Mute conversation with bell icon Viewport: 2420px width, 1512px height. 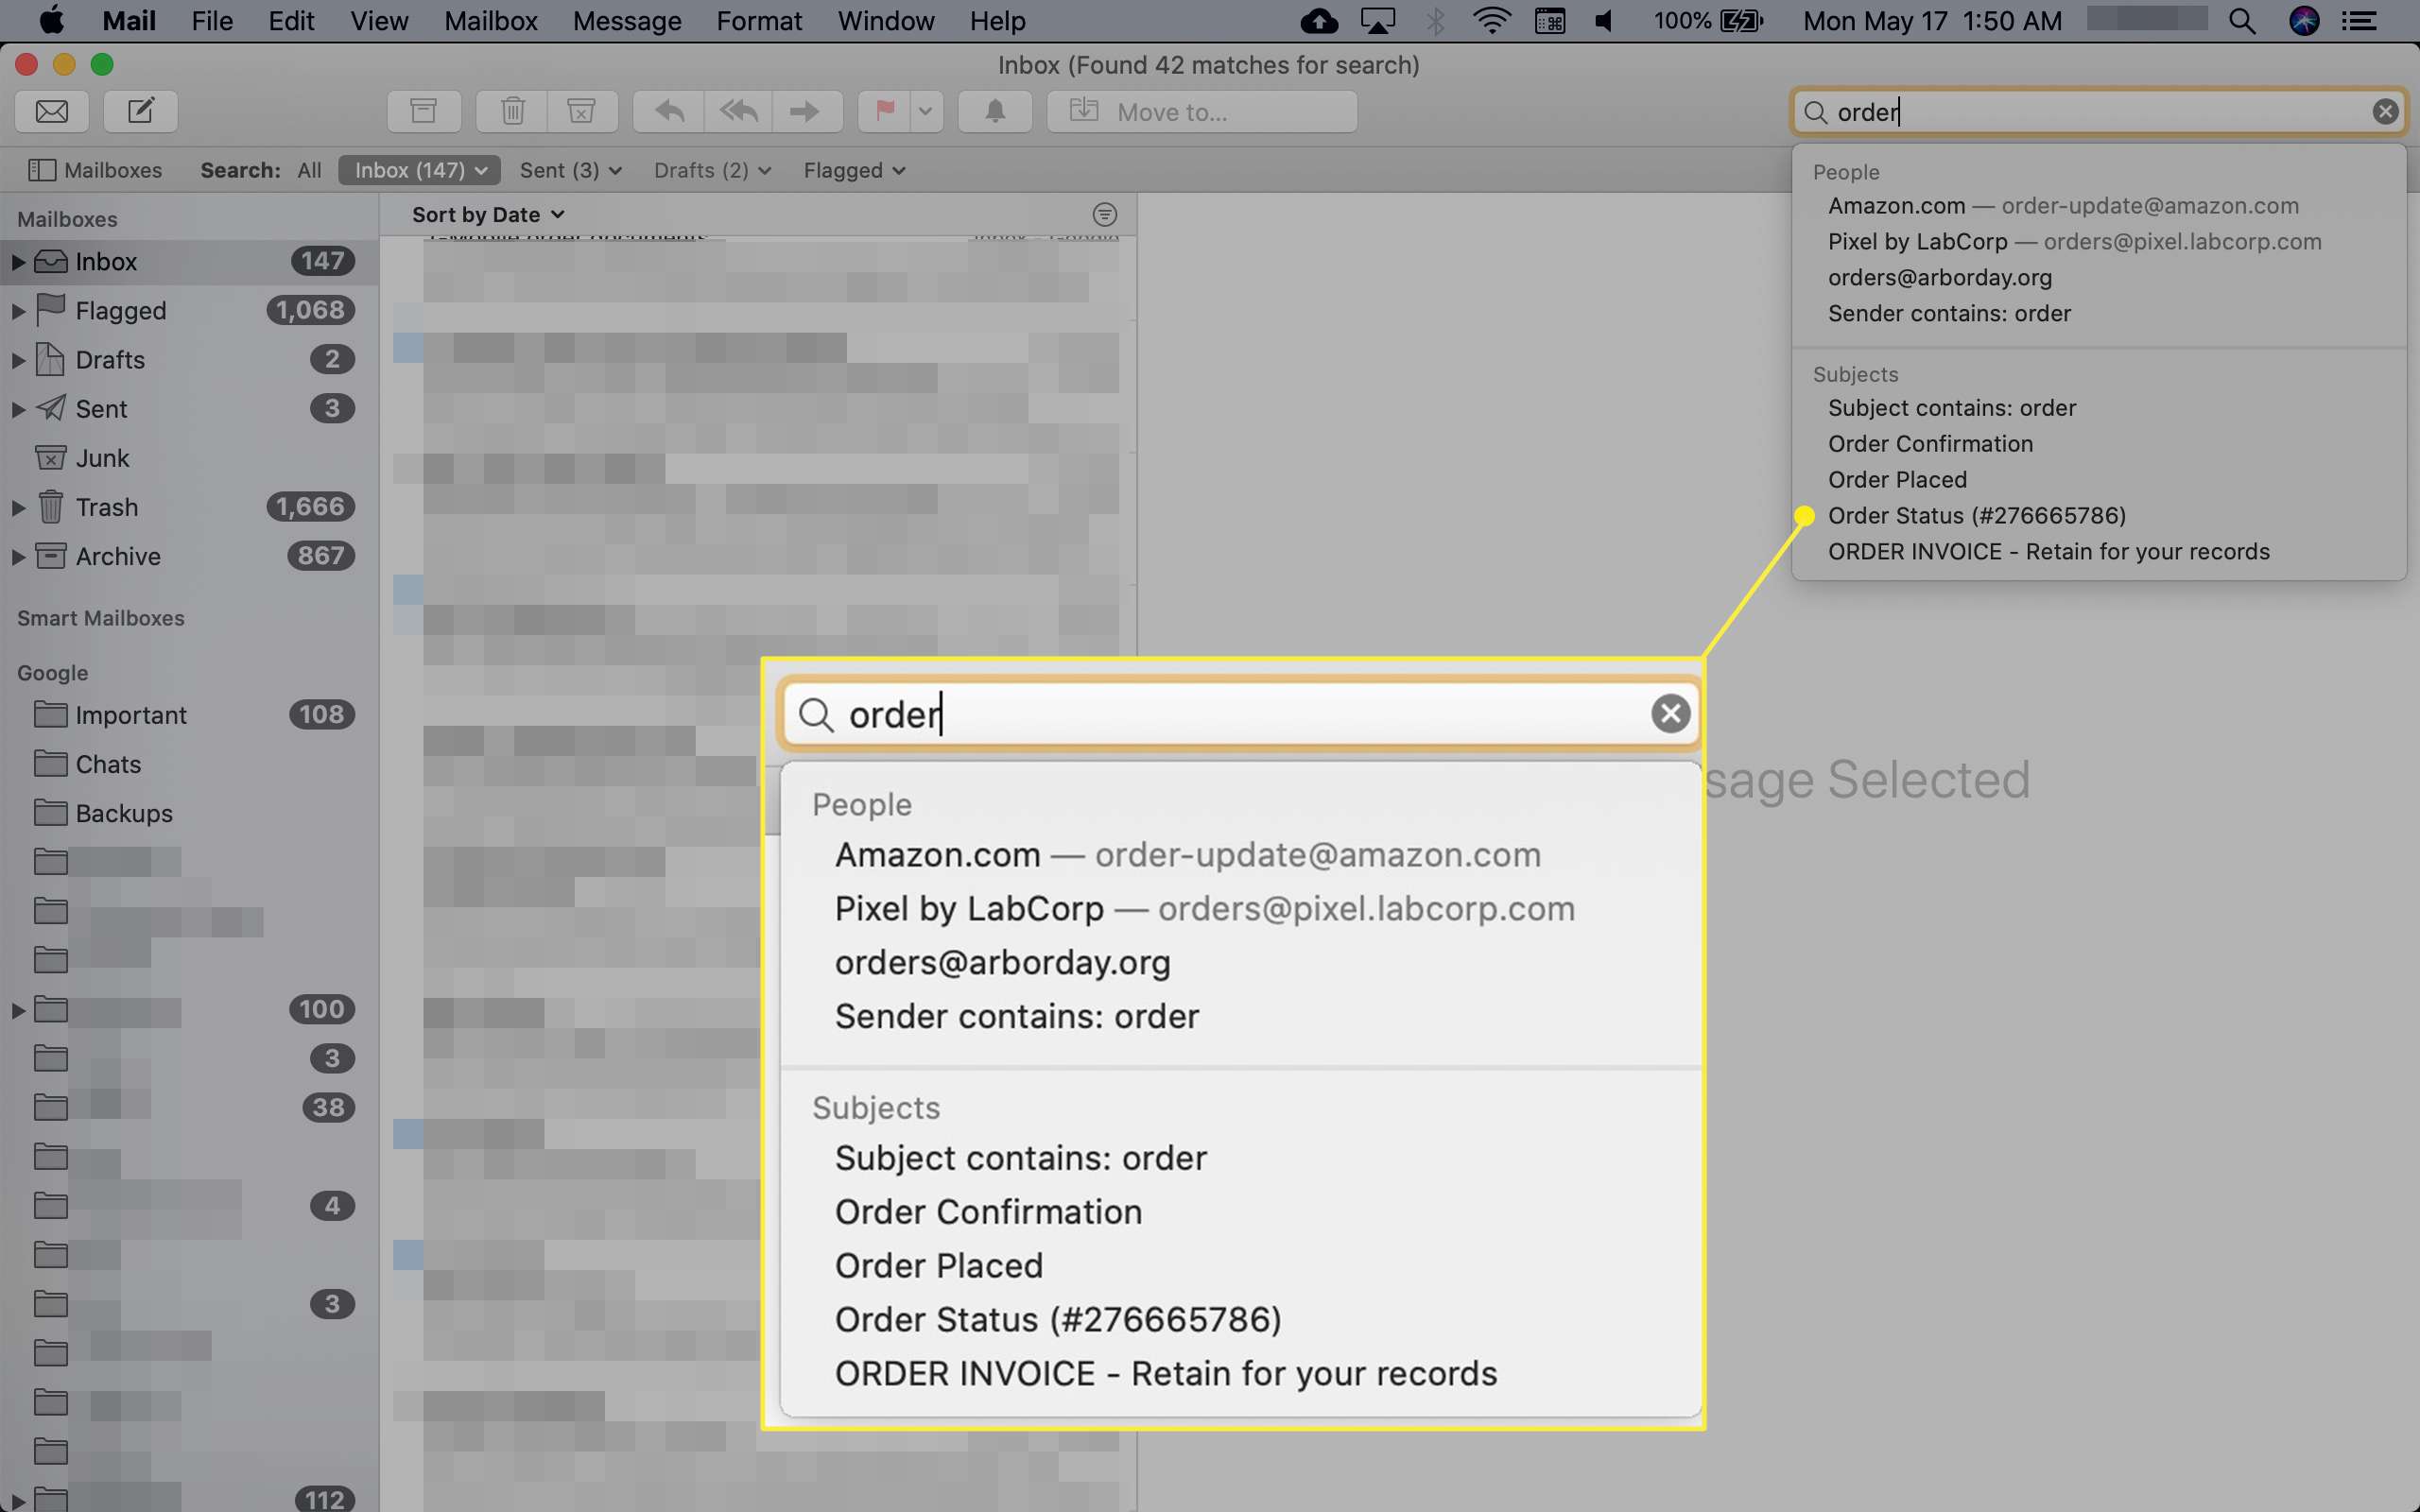(x=995, y=111)
